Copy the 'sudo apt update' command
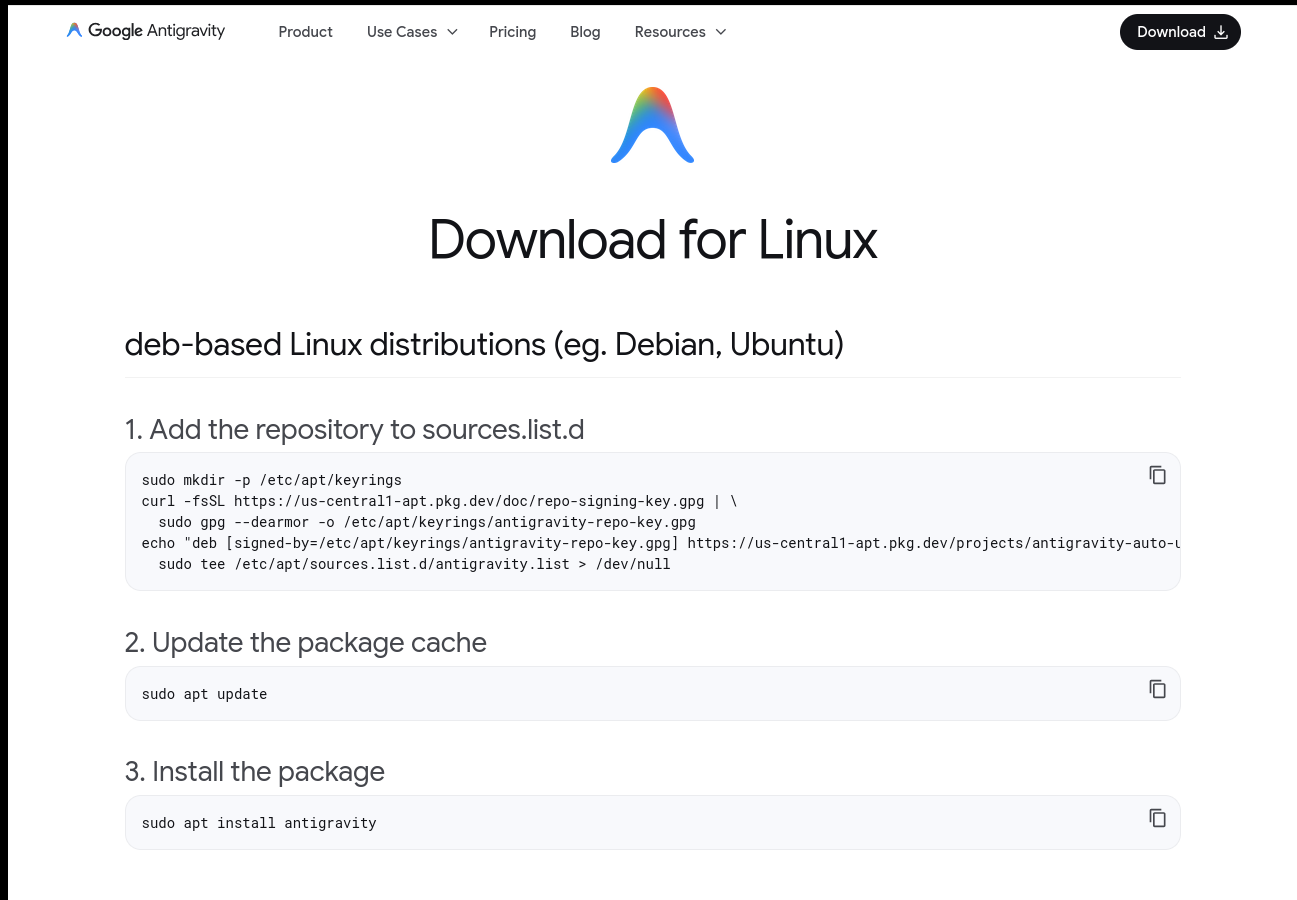1297x900 pixels. 1157,689
